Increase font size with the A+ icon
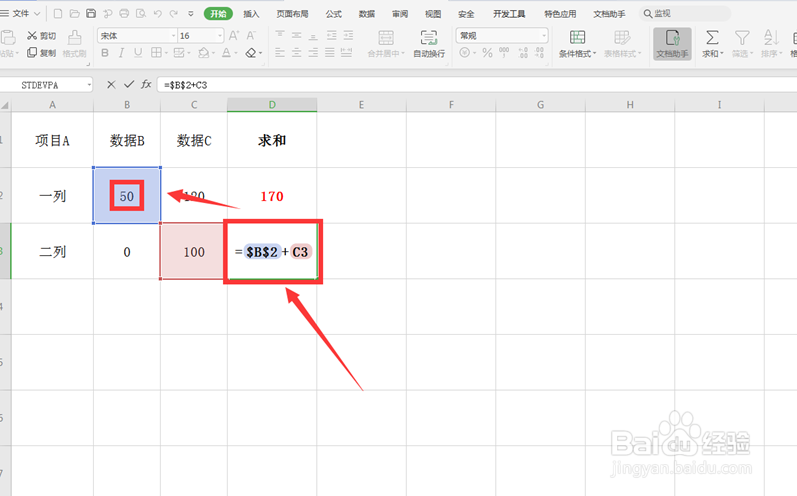 (x=234, y=36)
